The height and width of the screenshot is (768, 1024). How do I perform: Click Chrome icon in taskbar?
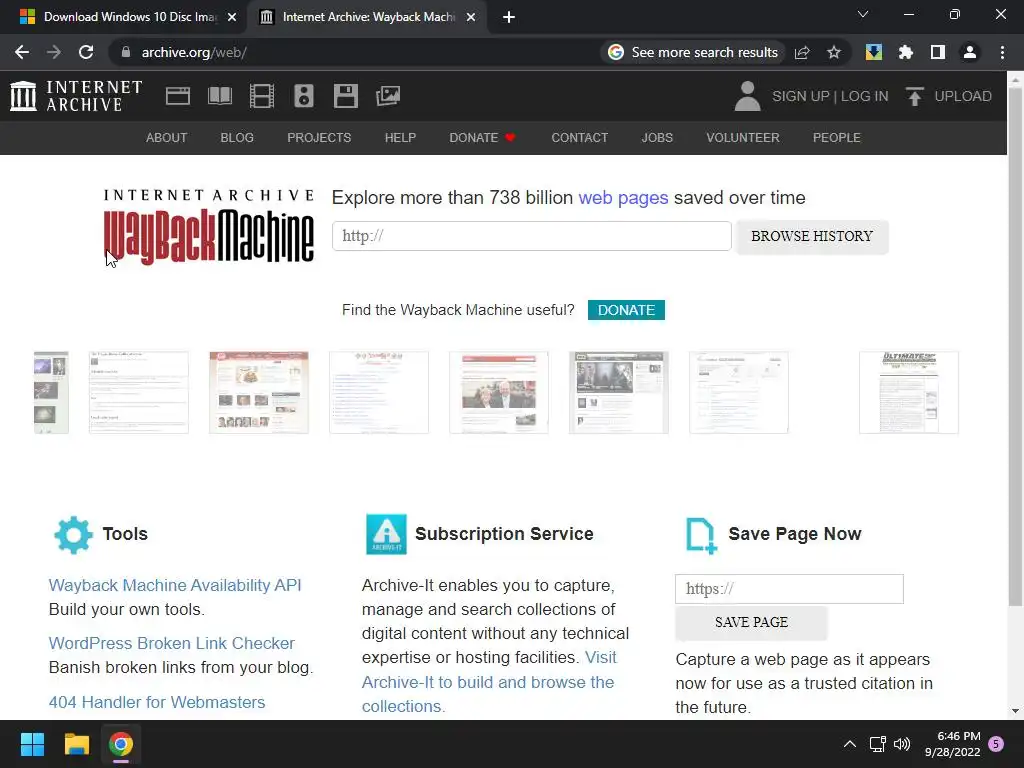[121, 744]
